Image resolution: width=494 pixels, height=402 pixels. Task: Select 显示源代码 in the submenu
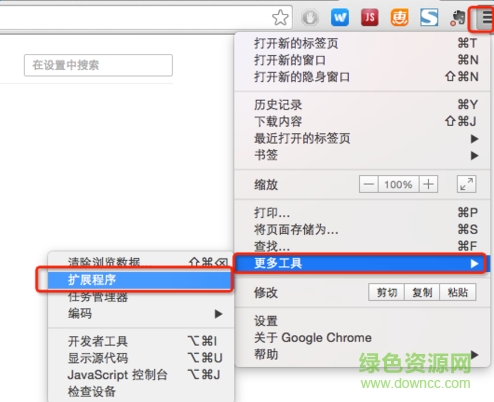tap(141, 358)
